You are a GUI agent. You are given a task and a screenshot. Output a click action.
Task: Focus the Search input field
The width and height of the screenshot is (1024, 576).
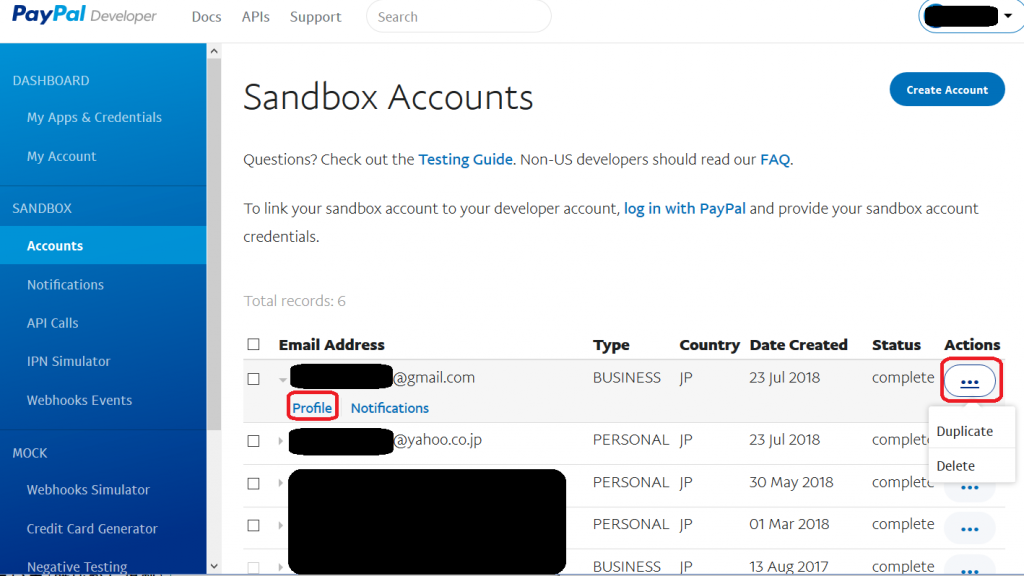[458, 17]
